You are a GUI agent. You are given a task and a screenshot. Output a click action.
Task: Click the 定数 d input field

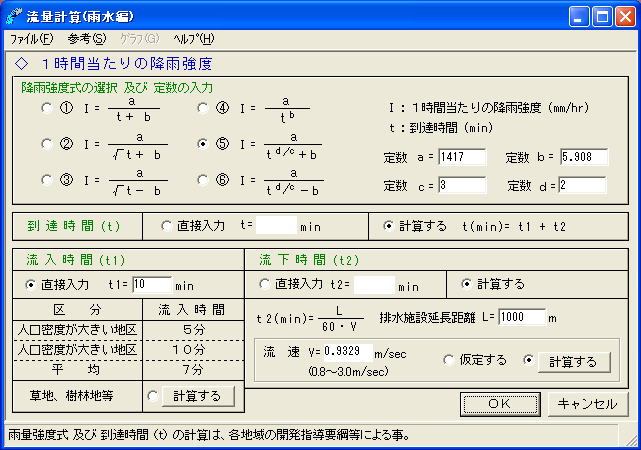click(582, 185)
